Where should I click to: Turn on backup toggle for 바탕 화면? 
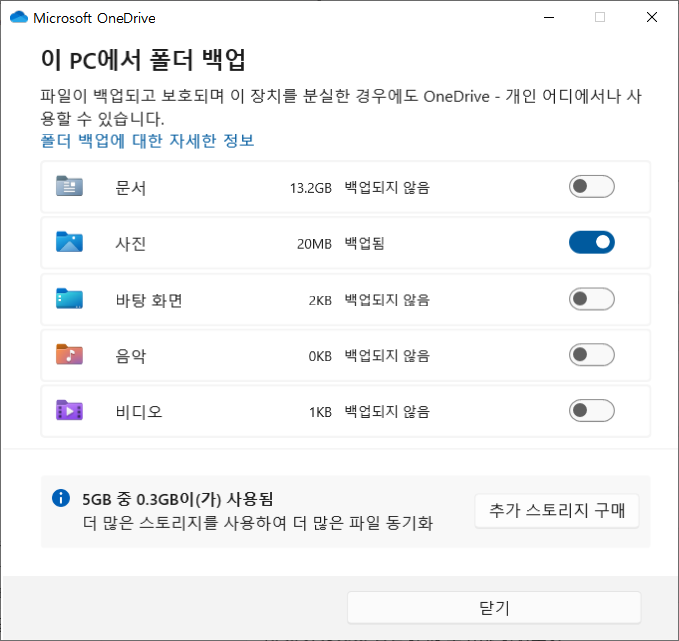coord(592,299)
